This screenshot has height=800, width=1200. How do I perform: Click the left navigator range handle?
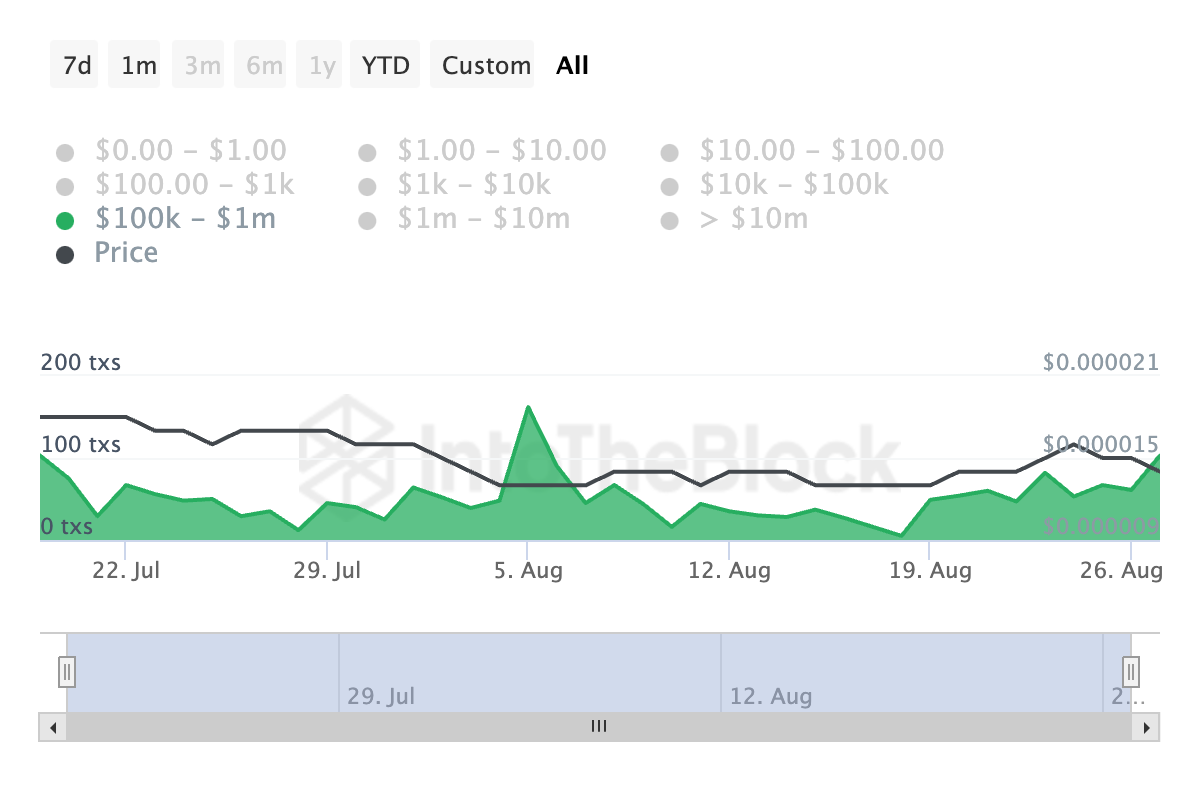point(67,670)
